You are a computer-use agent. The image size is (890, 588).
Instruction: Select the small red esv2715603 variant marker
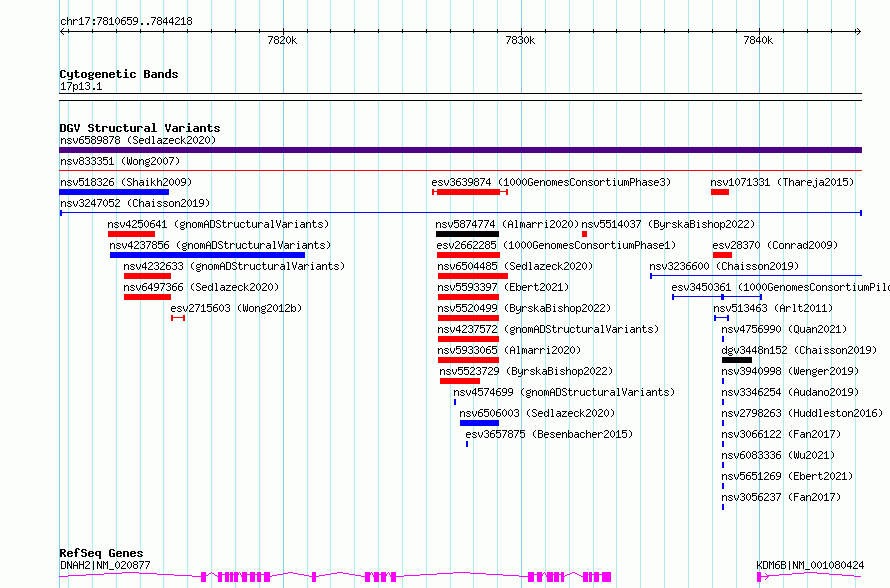178,318
